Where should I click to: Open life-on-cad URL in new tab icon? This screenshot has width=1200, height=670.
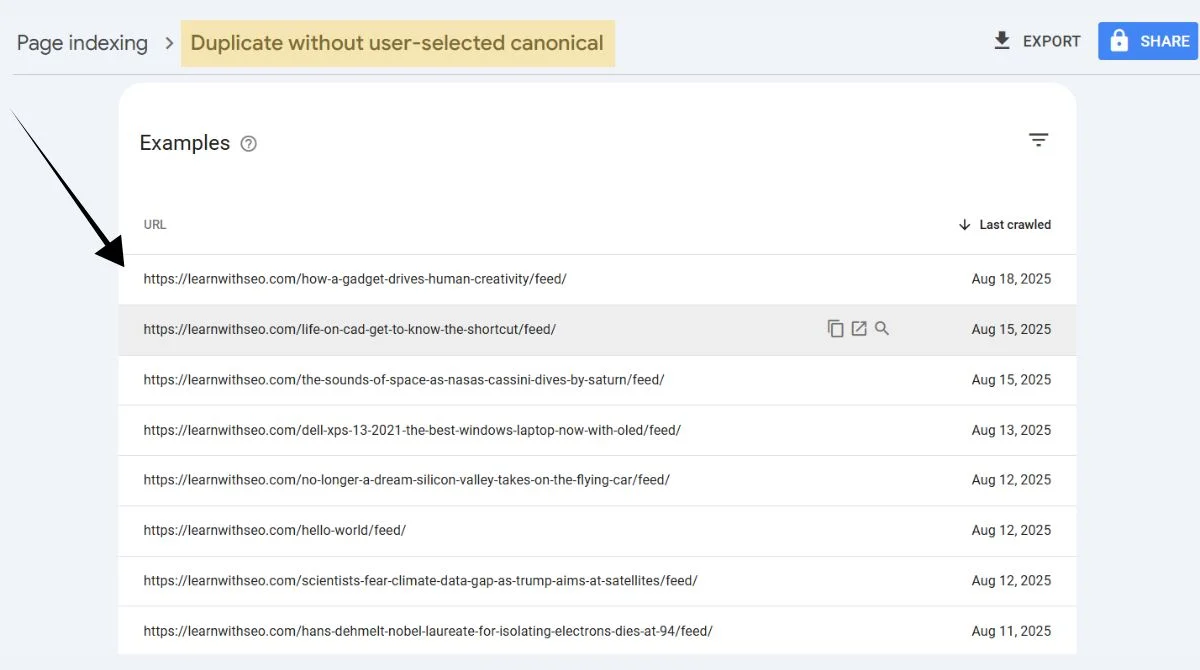(x=859, y=328)
